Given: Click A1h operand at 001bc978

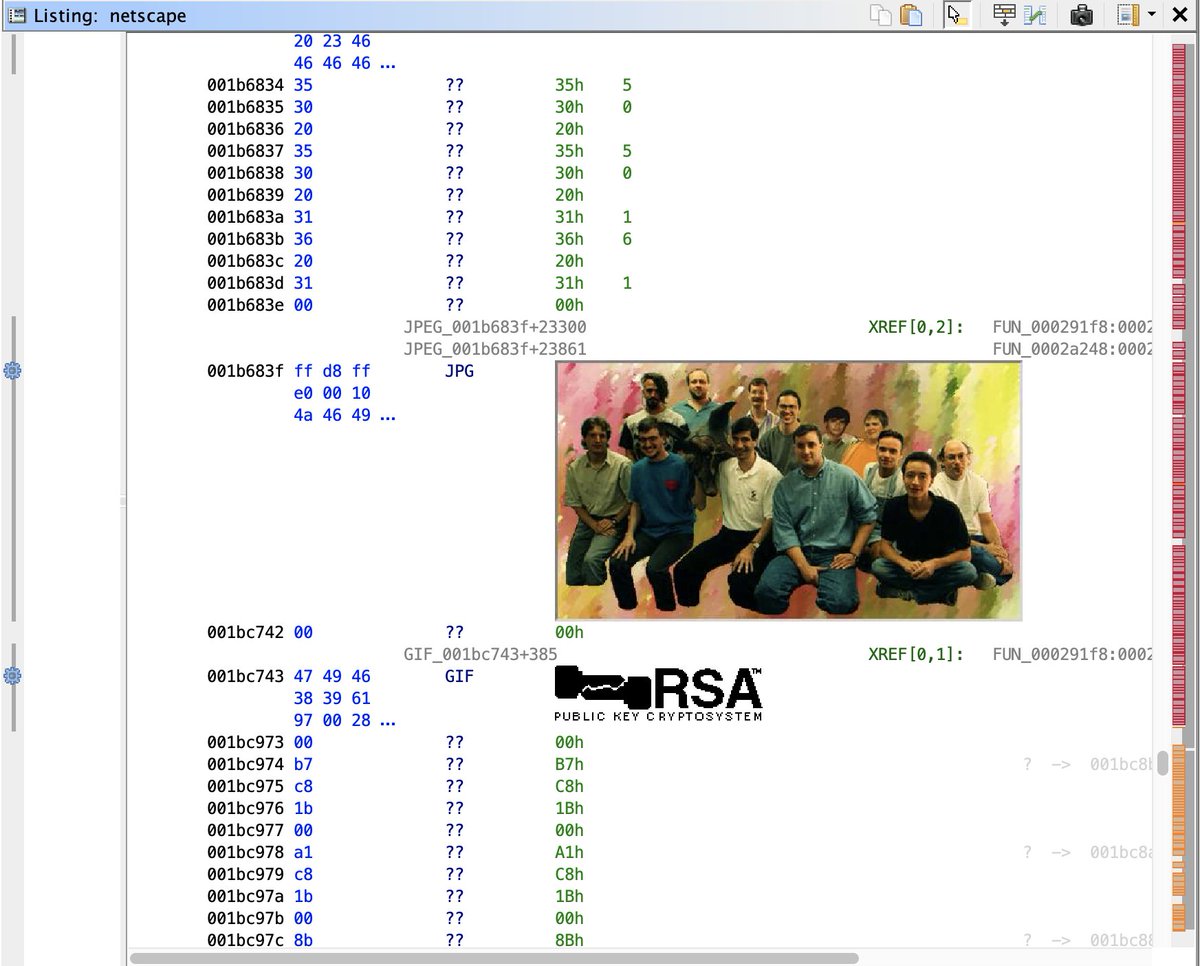Looking at the screenshot, I should [x=569, y=853].
